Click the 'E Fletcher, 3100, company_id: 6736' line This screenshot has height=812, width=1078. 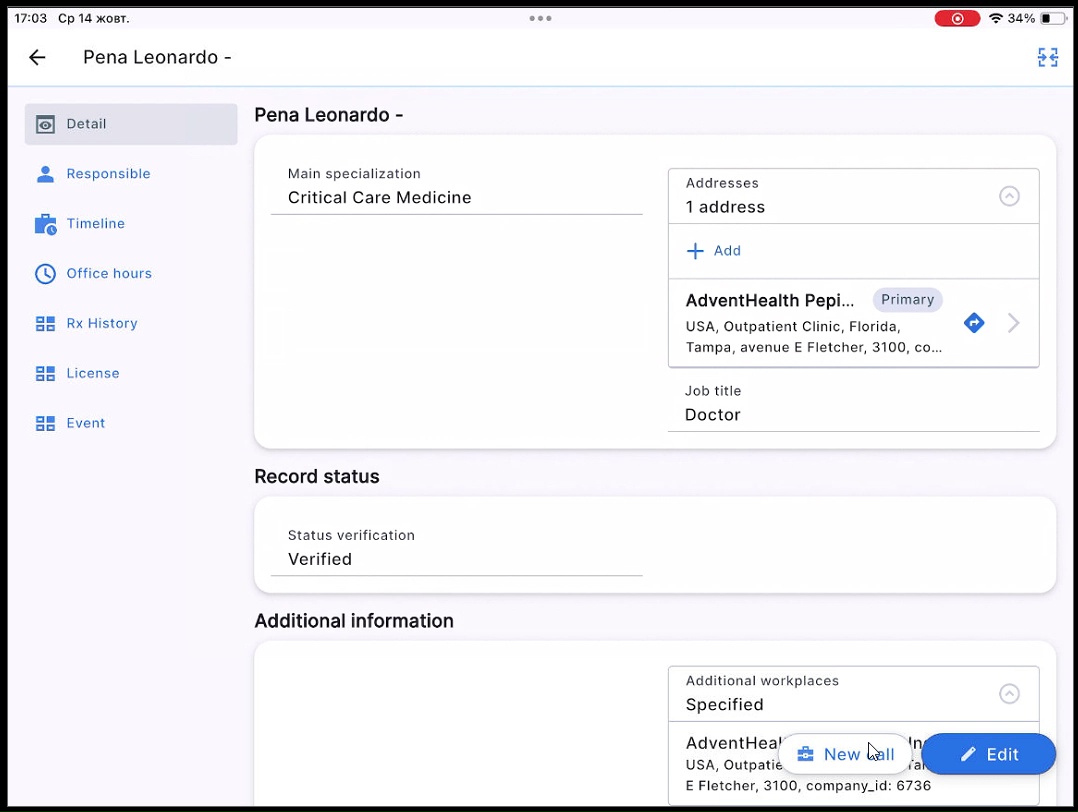coord(808,786)
